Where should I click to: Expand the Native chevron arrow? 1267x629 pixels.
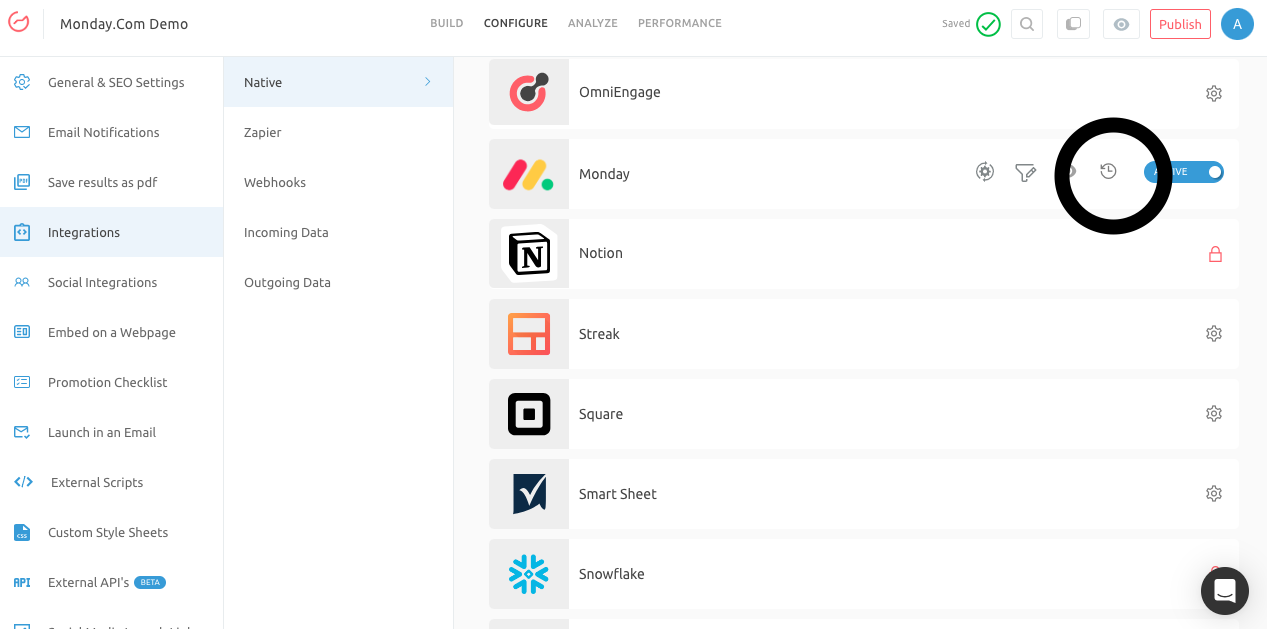point(428,82)
